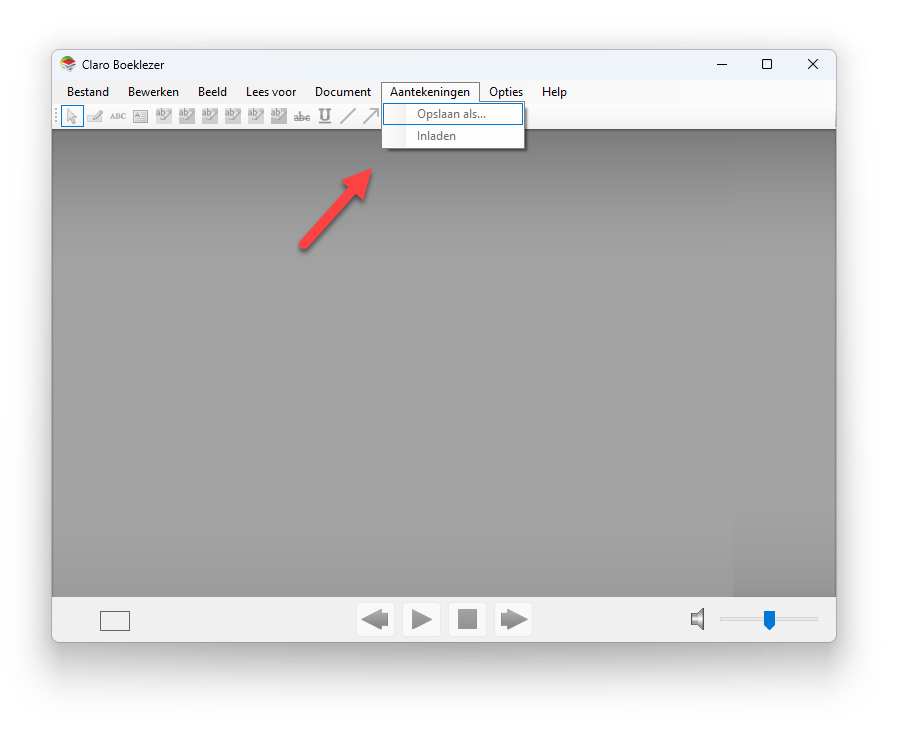Image resolution: width=902 pixels, height=754 pixels.
Task: Open the Bestand menu
Action: [x=88, y=92]
